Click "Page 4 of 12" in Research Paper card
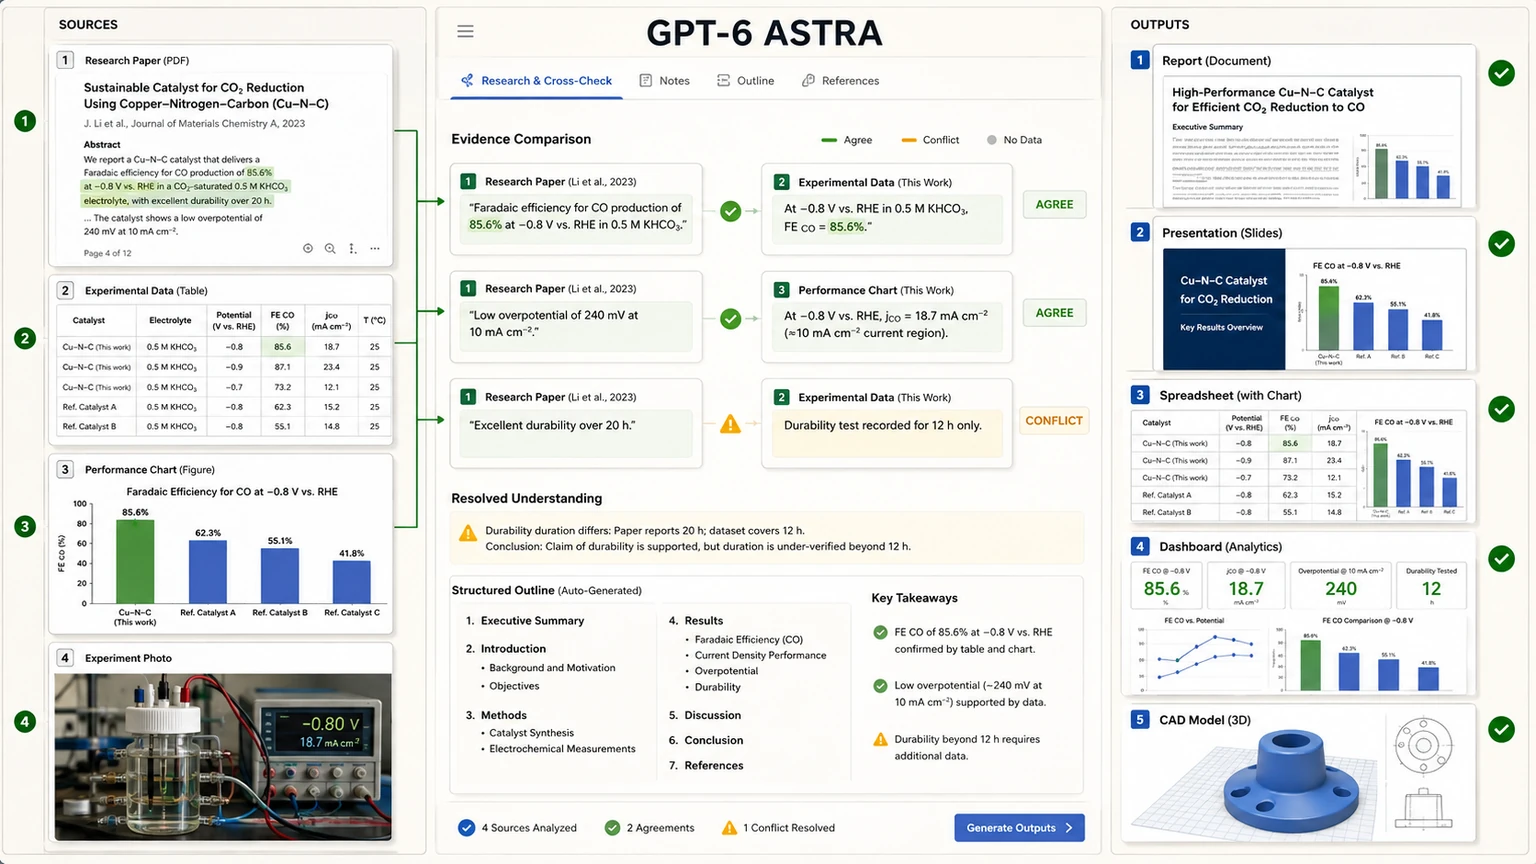The image size is (1536, 864). pos(107,253)
